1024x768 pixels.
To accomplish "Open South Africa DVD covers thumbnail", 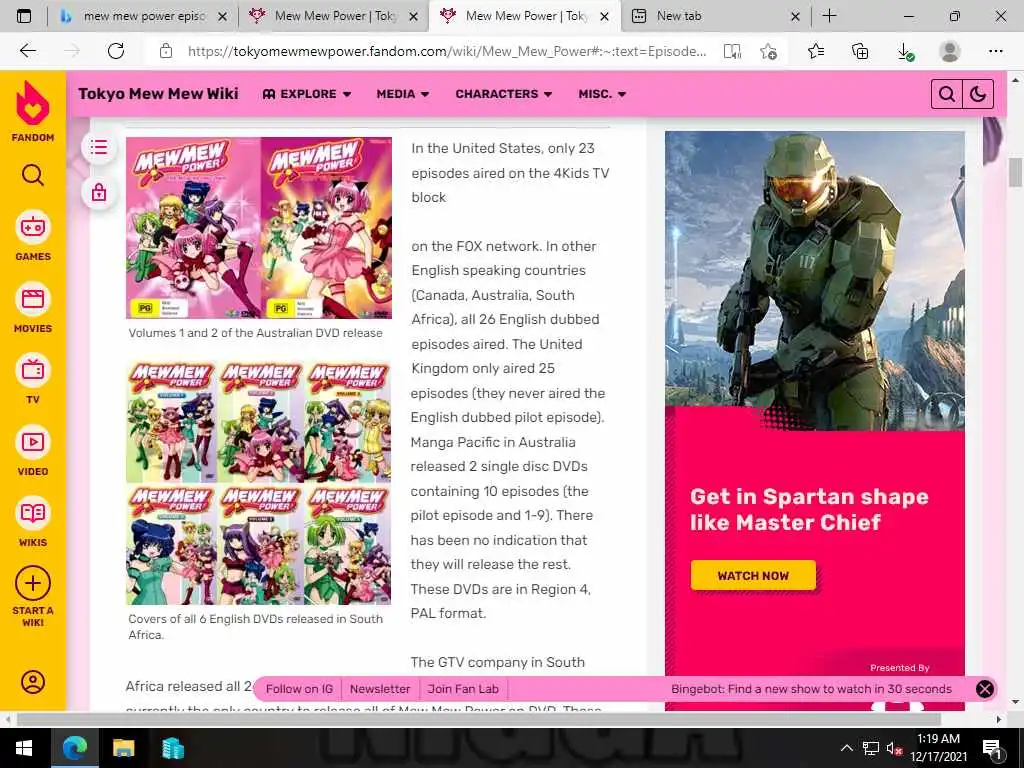I will tap(259, 483).
